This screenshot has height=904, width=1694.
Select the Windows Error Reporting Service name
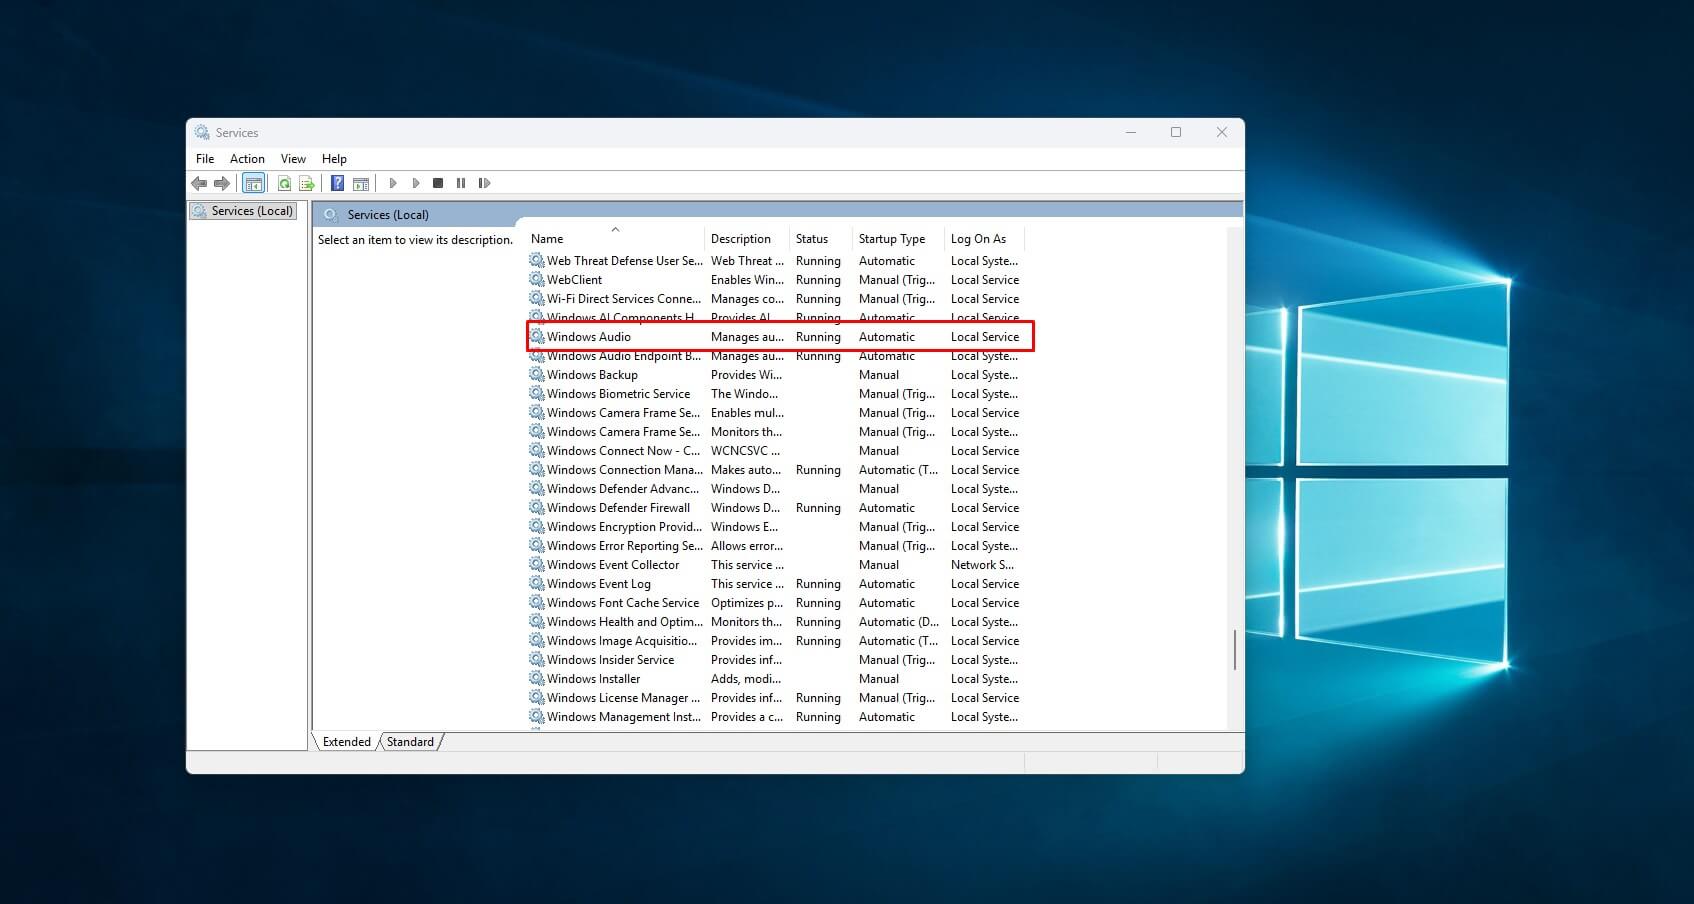624,545
